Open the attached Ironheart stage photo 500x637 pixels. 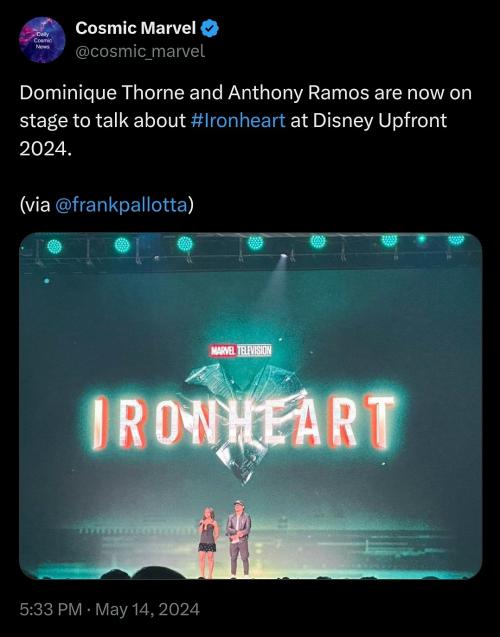[x=251, y=406]
